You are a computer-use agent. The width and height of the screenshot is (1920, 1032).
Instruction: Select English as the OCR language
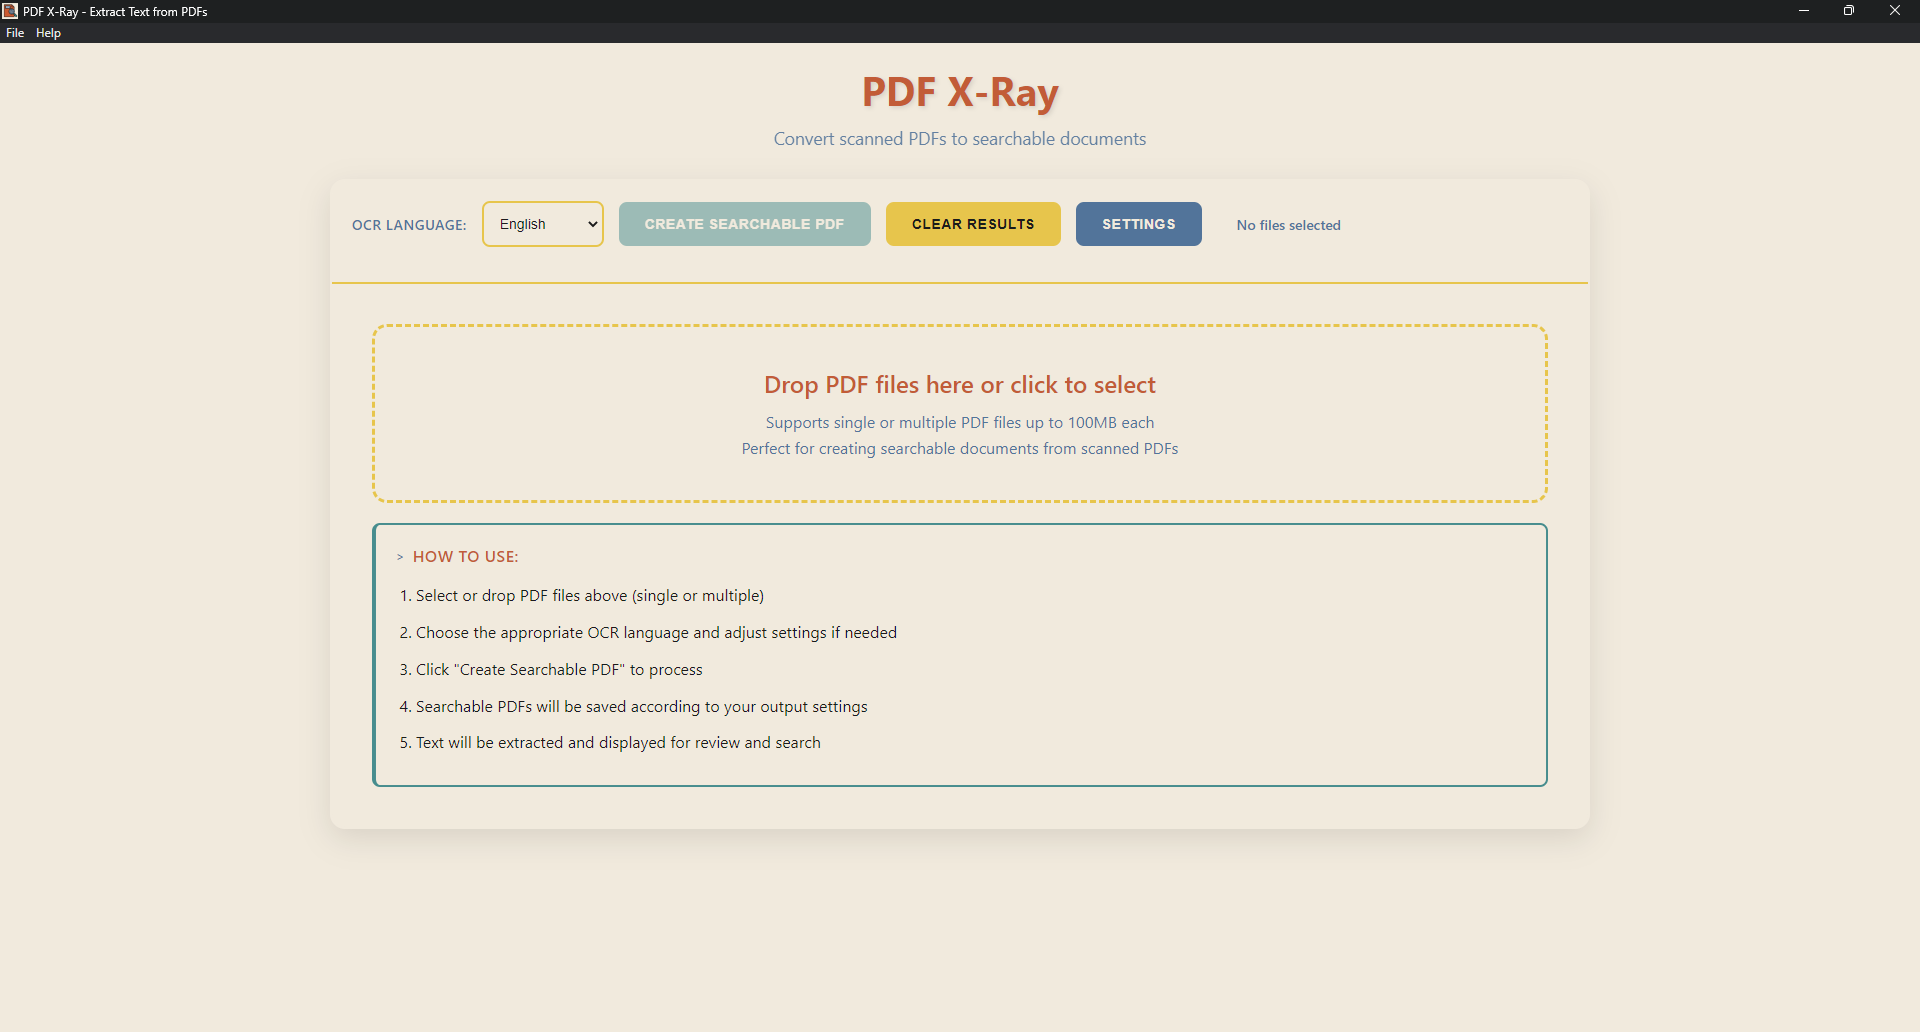[542, 224]
